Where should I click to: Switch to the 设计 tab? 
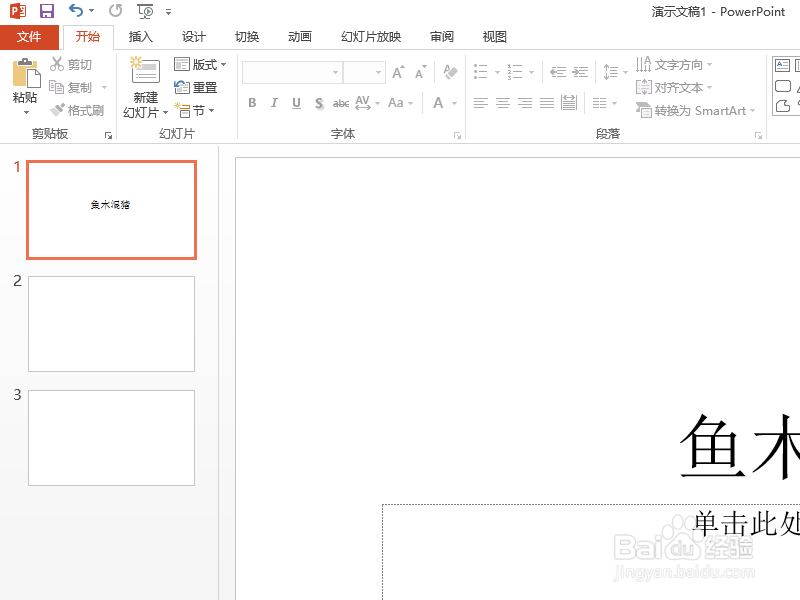(x=194, y=37)
